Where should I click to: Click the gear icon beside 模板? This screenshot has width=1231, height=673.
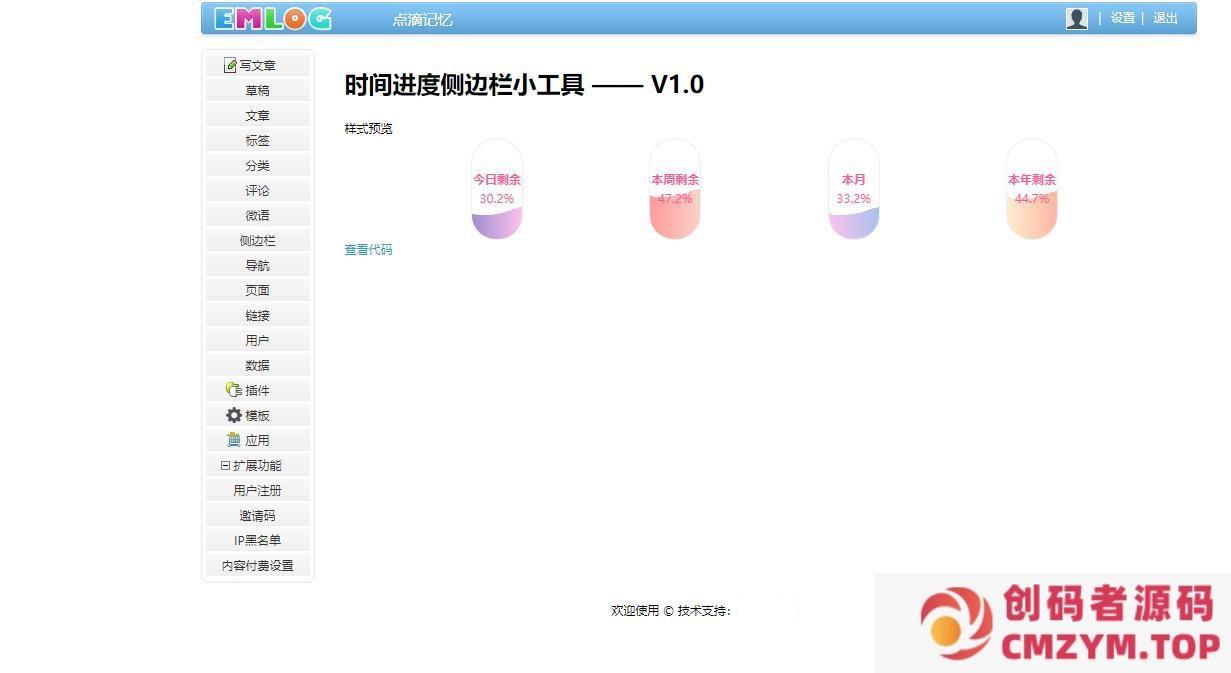[234, 415]
